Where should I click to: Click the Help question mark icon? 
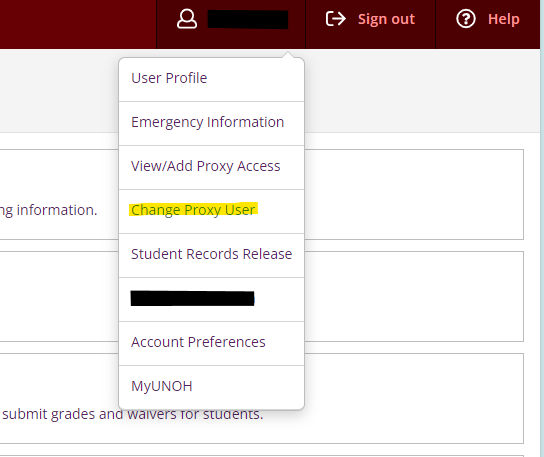tap(466, 19)
